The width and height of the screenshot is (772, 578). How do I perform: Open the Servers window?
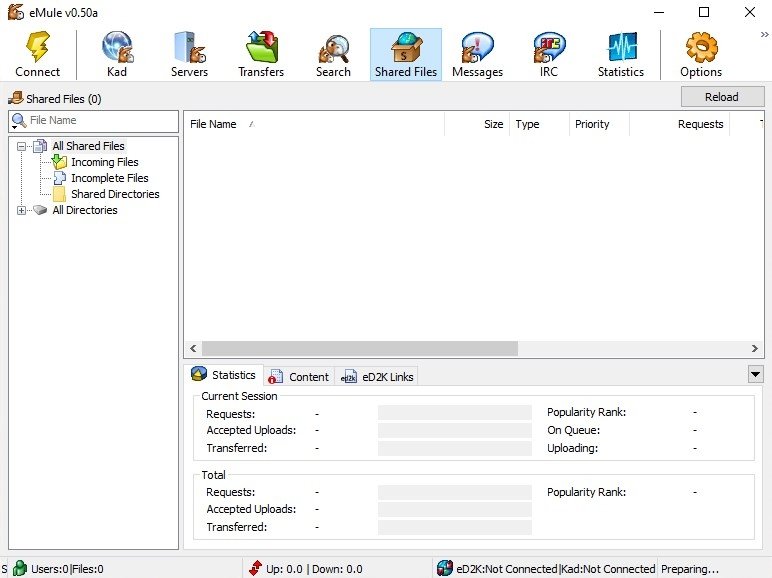pyautogui.click(x=190, y=54)
